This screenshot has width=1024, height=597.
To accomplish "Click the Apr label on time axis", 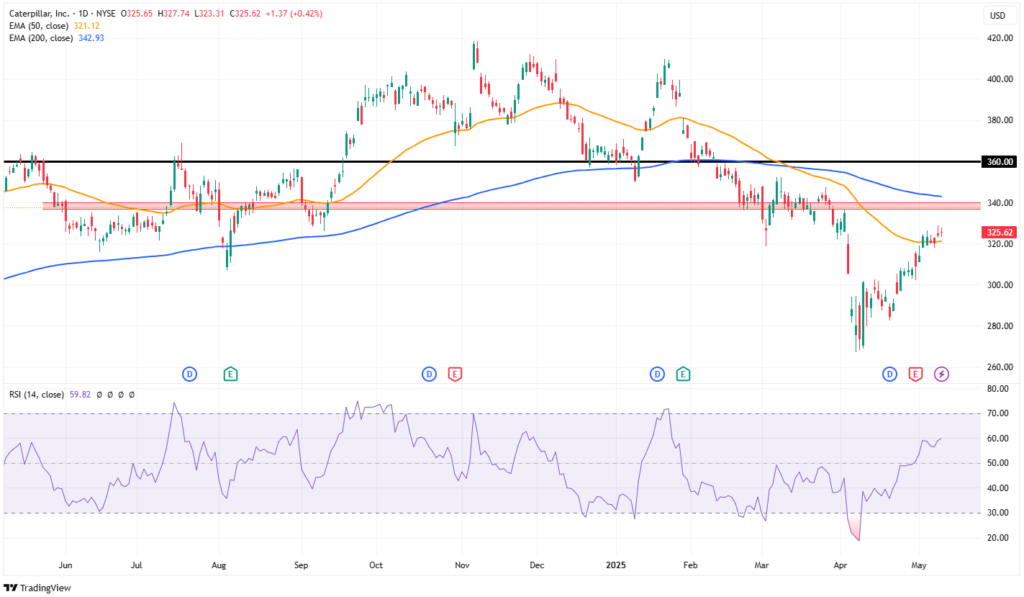I will coord(840,566).
